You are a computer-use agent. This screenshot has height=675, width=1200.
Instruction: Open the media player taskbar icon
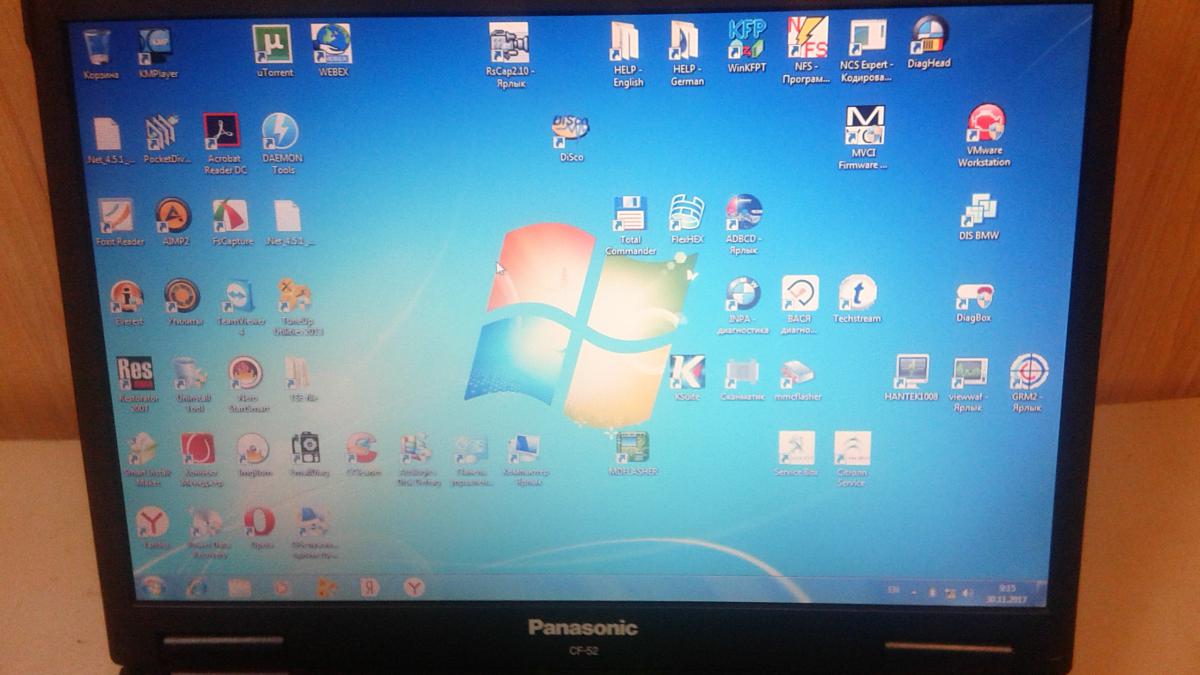[282, 588]
